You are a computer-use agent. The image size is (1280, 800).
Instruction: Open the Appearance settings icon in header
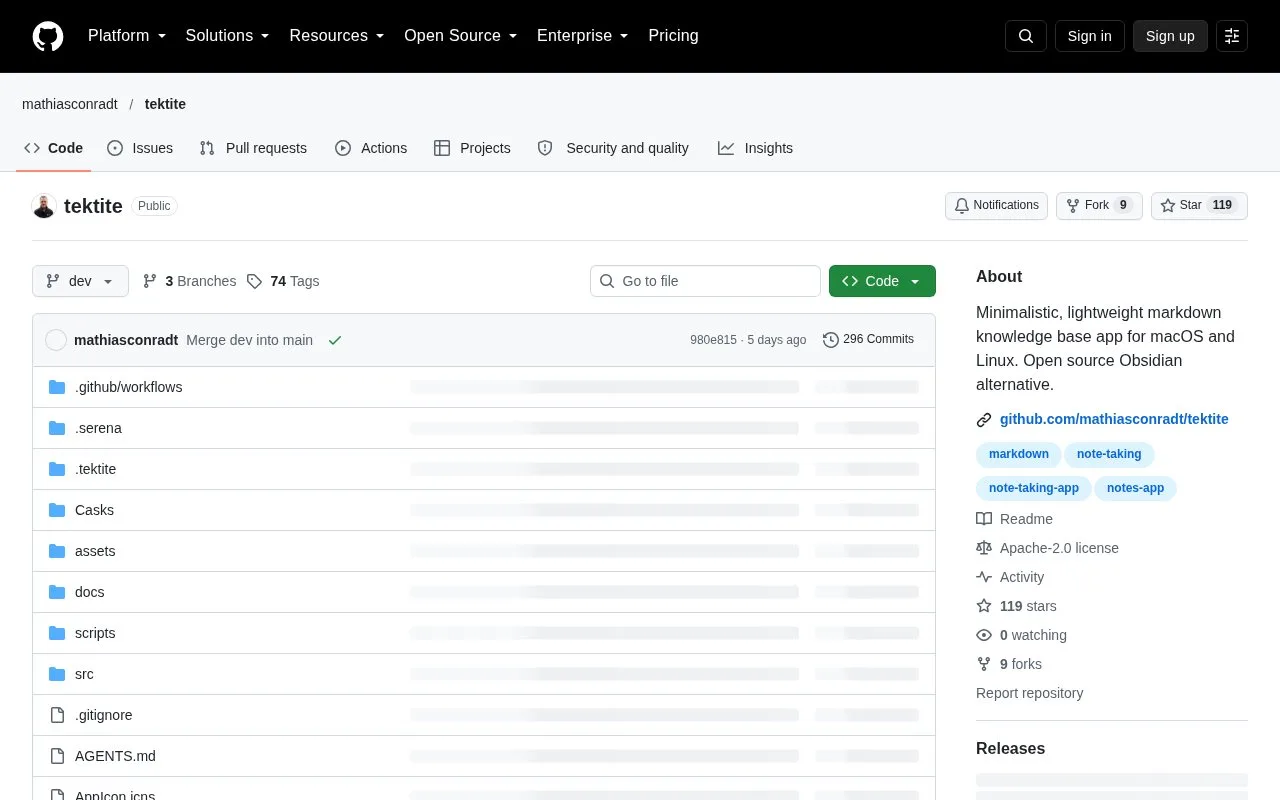click(1232, 36)
